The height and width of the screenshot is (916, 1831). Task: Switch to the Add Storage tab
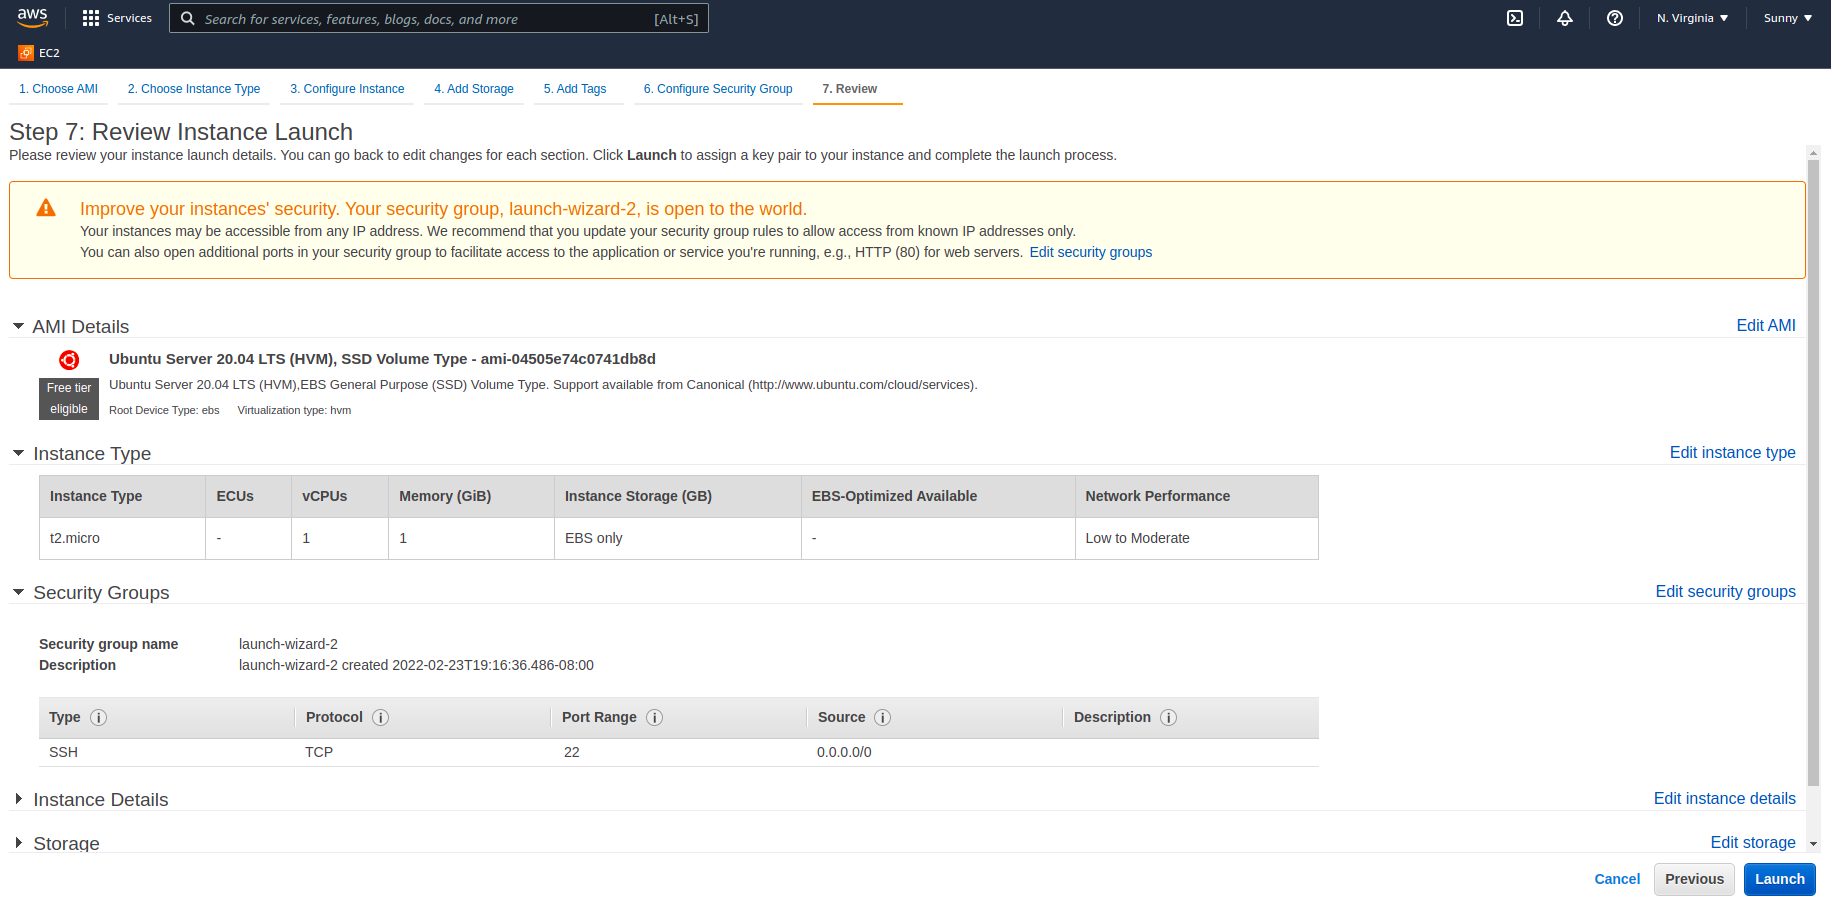[x=473, y=88]
